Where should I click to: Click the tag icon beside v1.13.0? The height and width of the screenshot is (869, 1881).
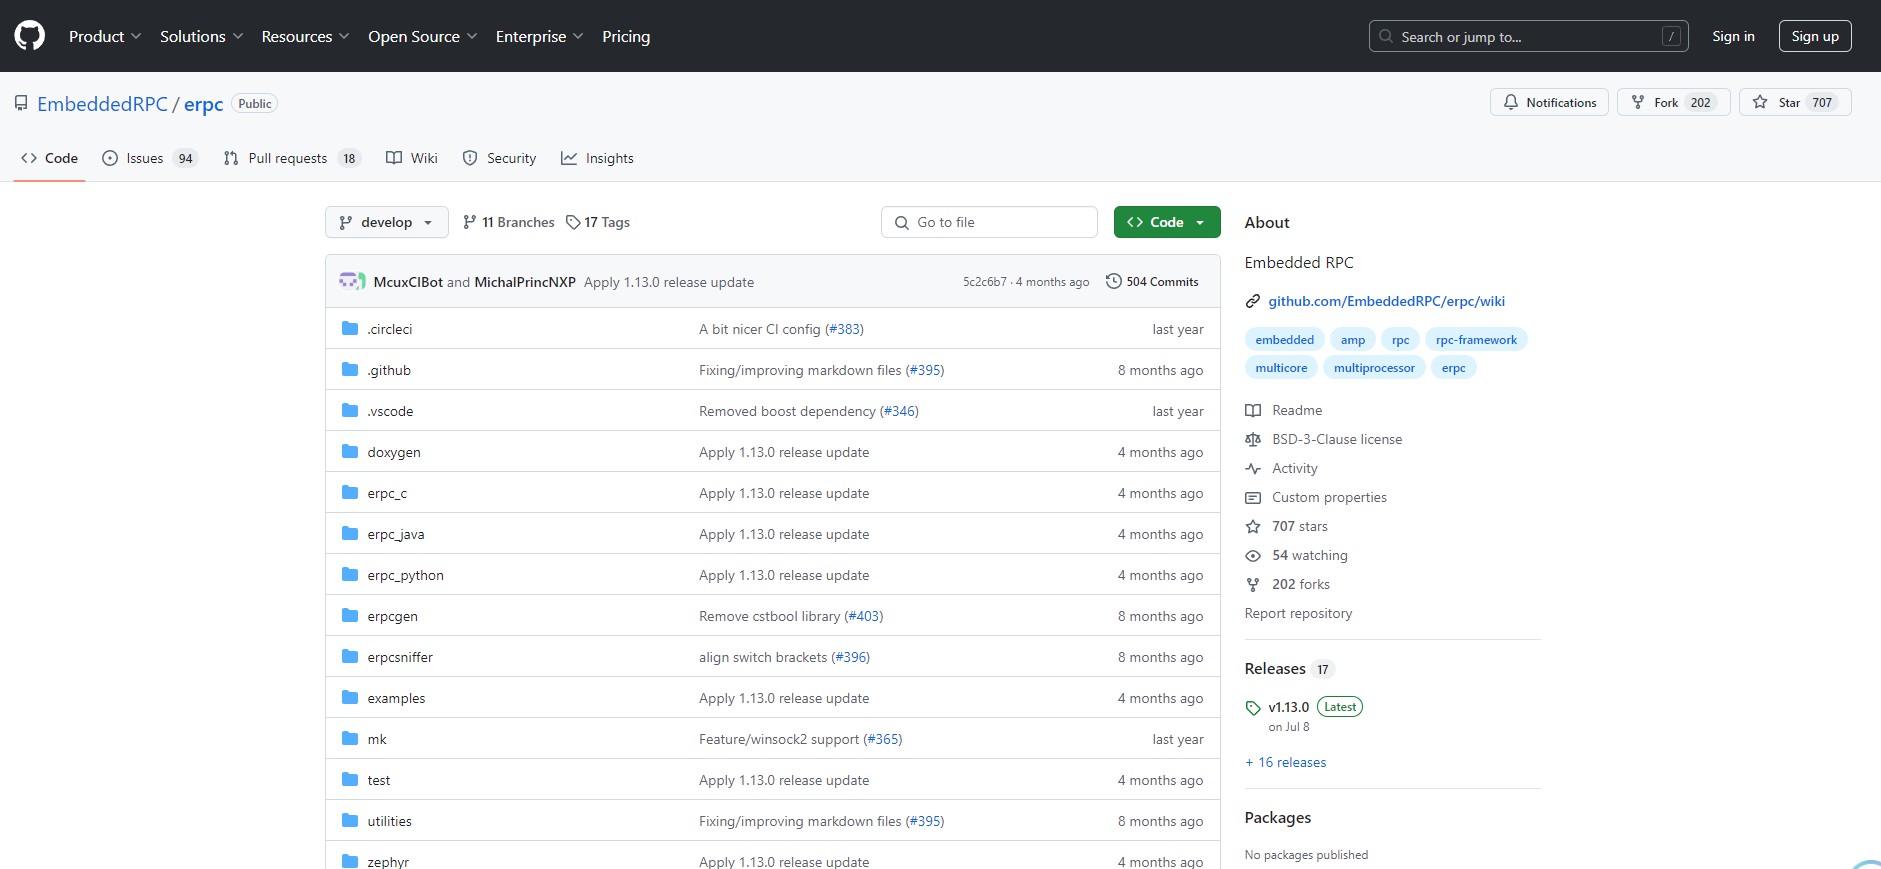(1253, 708)
